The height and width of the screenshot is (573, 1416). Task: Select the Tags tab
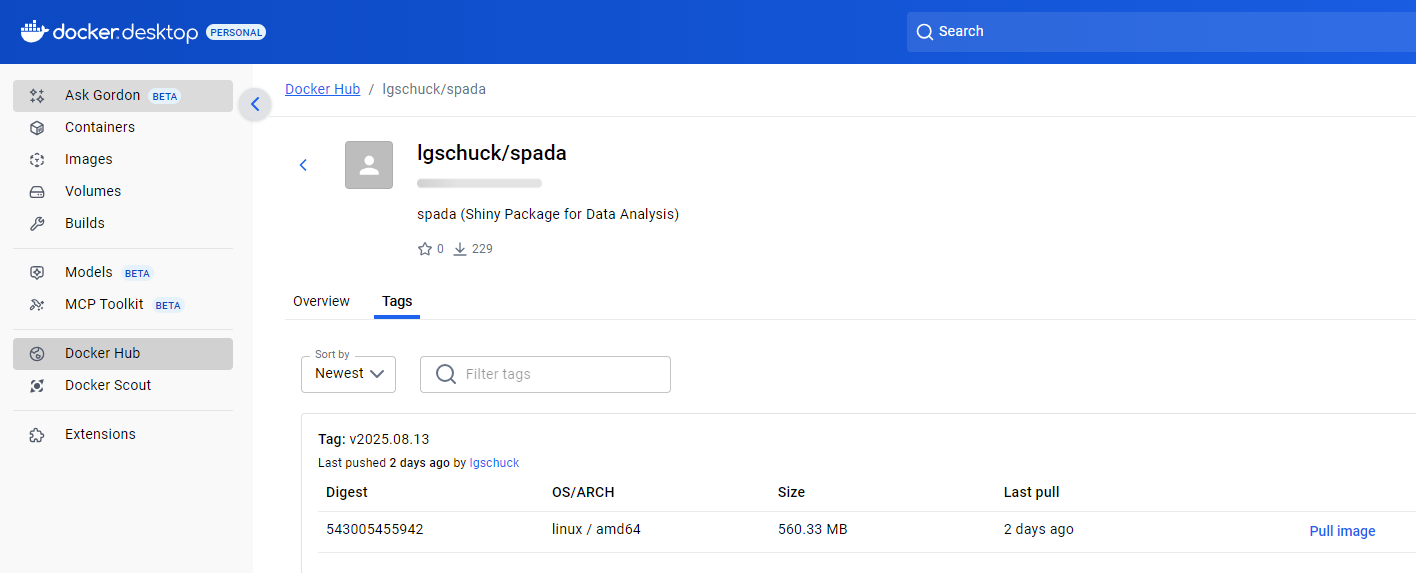click(x=397, y=301)
